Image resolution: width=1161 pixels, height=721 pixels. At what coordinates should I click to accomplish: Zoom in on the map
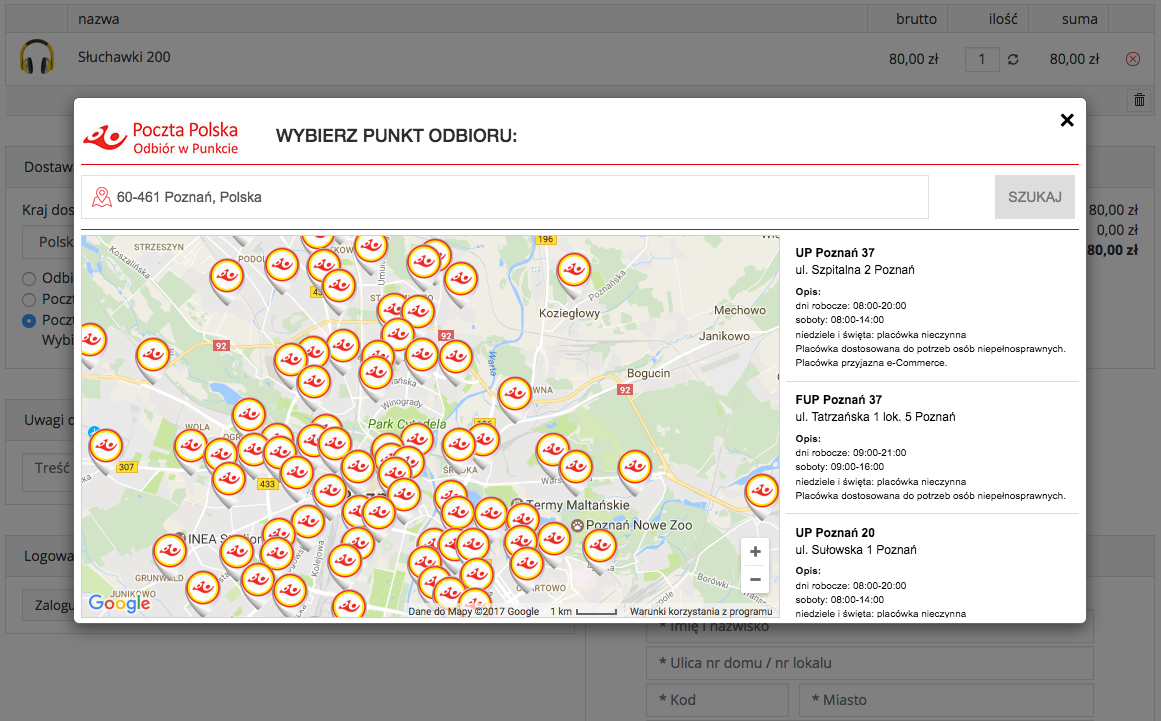point(755,551)
